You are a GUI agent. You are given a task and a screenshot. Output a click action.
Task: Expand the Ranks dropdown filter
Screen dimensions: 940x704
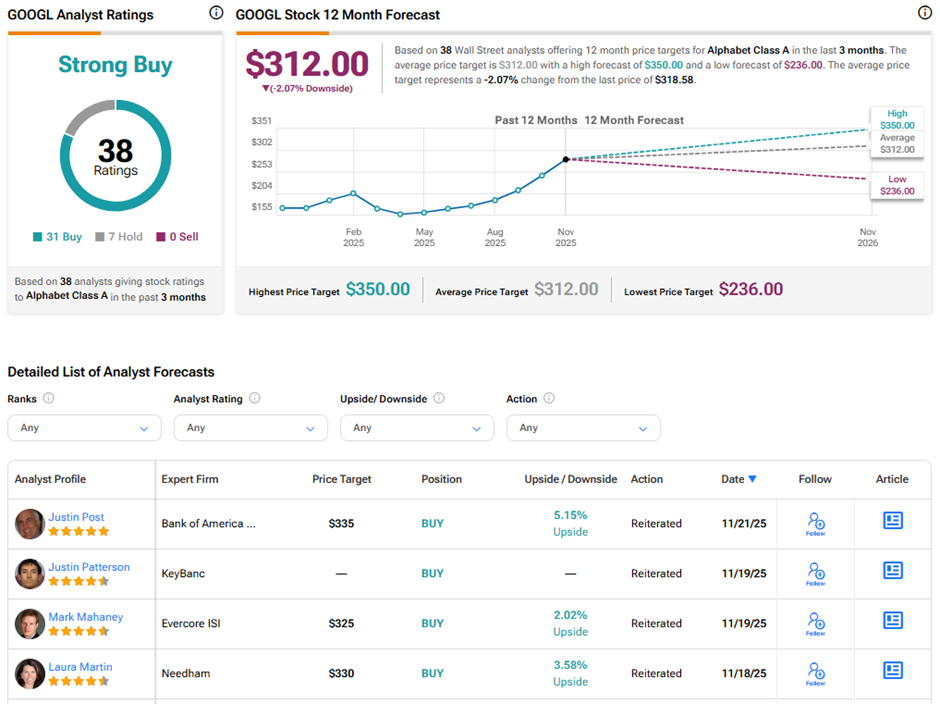click(x=84, y=428)
